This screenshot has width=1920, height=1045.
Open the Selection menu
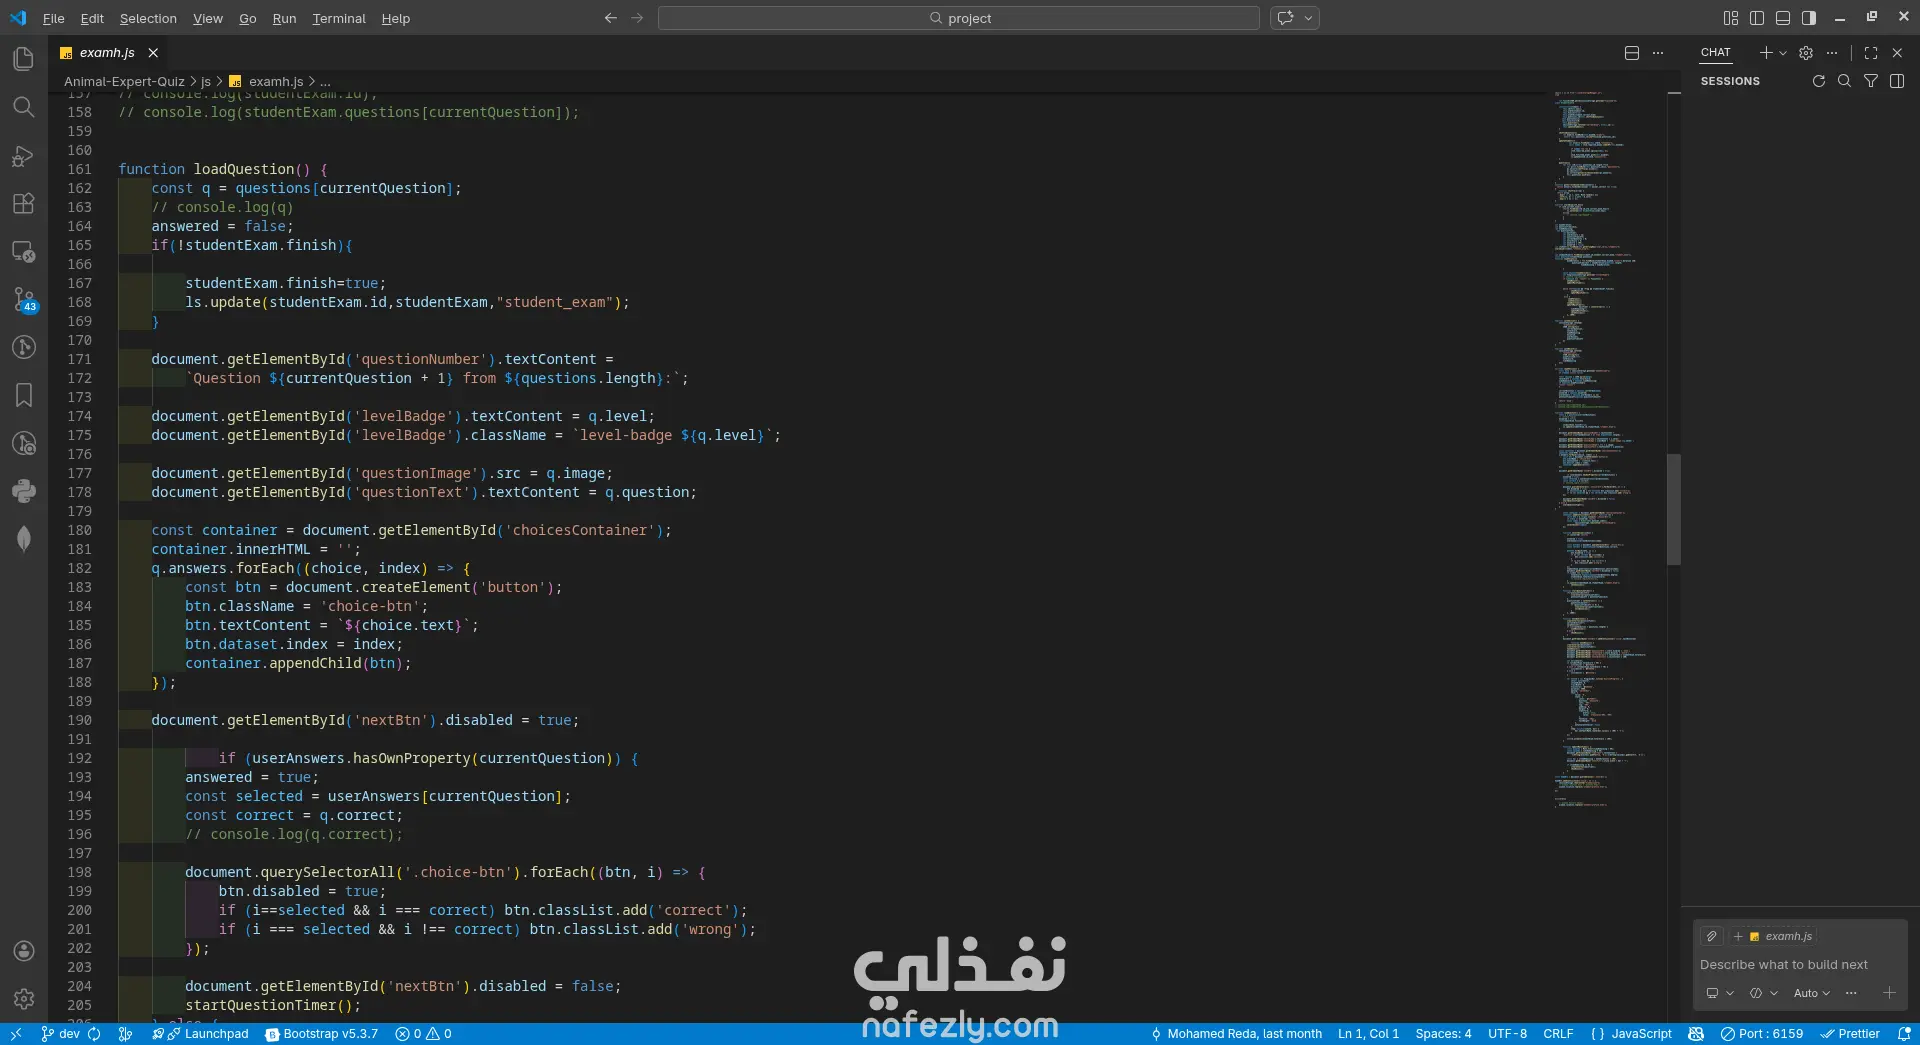pyautogui.click(x=148, y=18)
